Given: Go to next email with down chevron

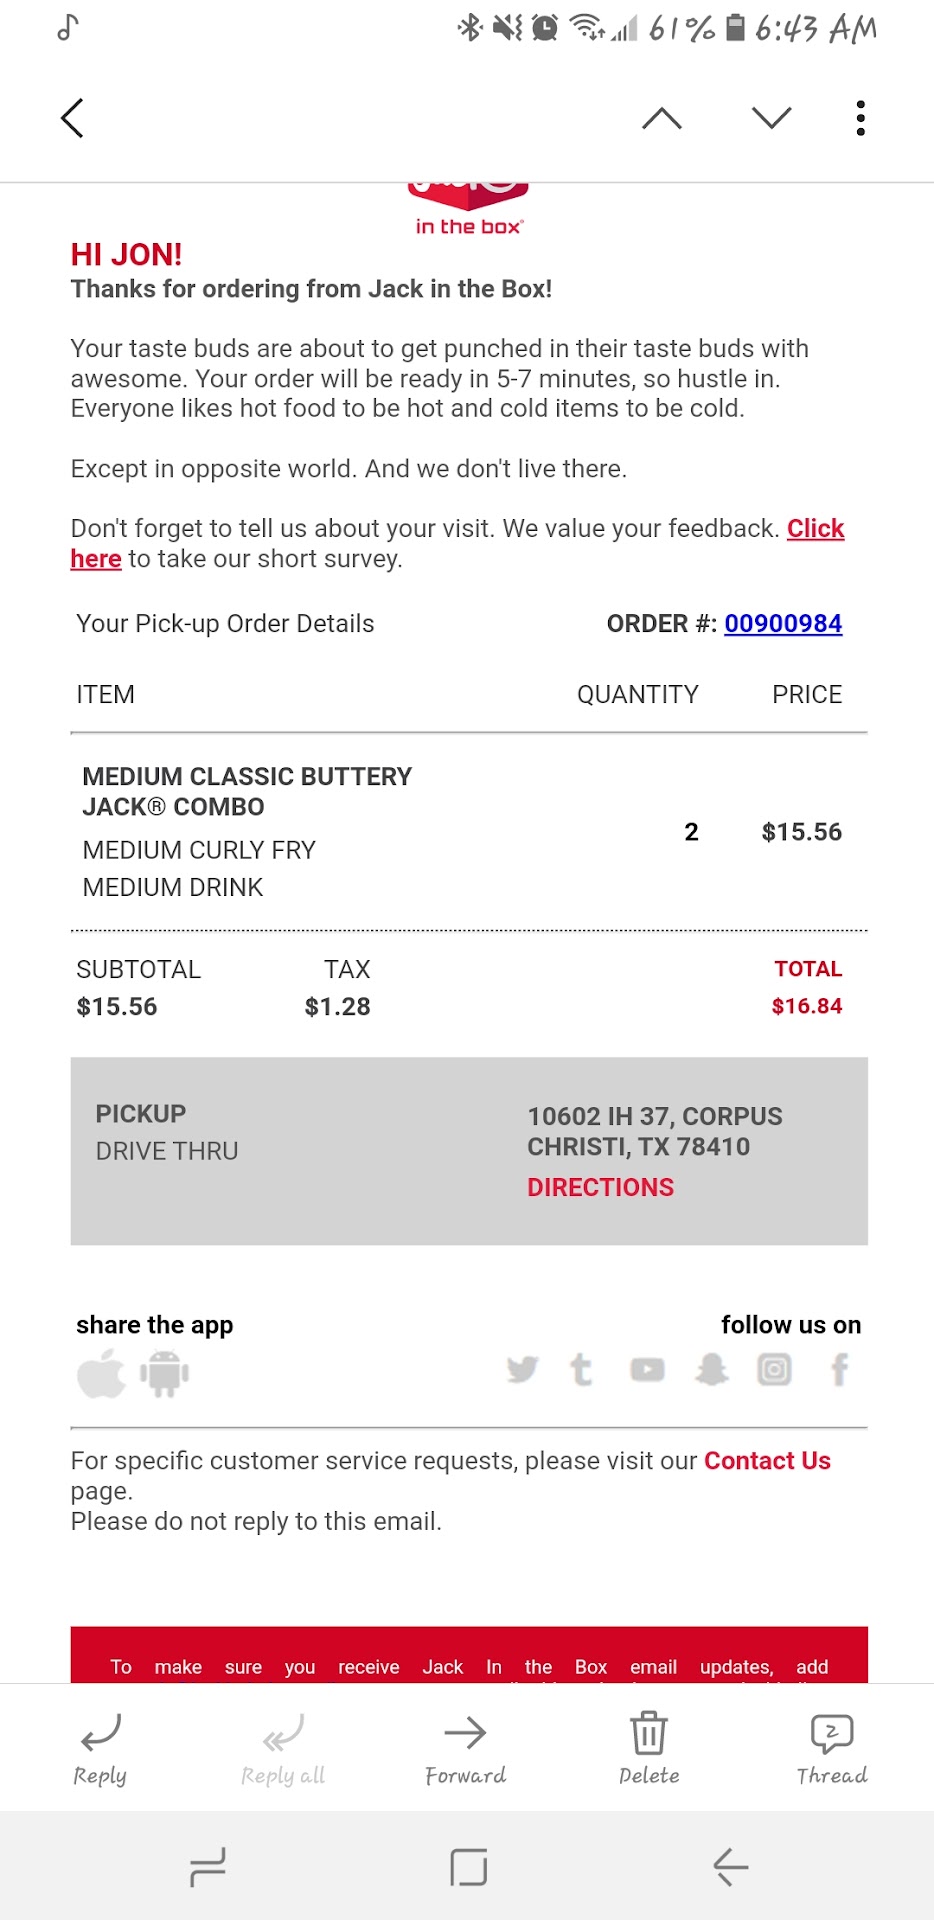Looking at the screenshot, I should pyautogui.click(x=771, y=119).
